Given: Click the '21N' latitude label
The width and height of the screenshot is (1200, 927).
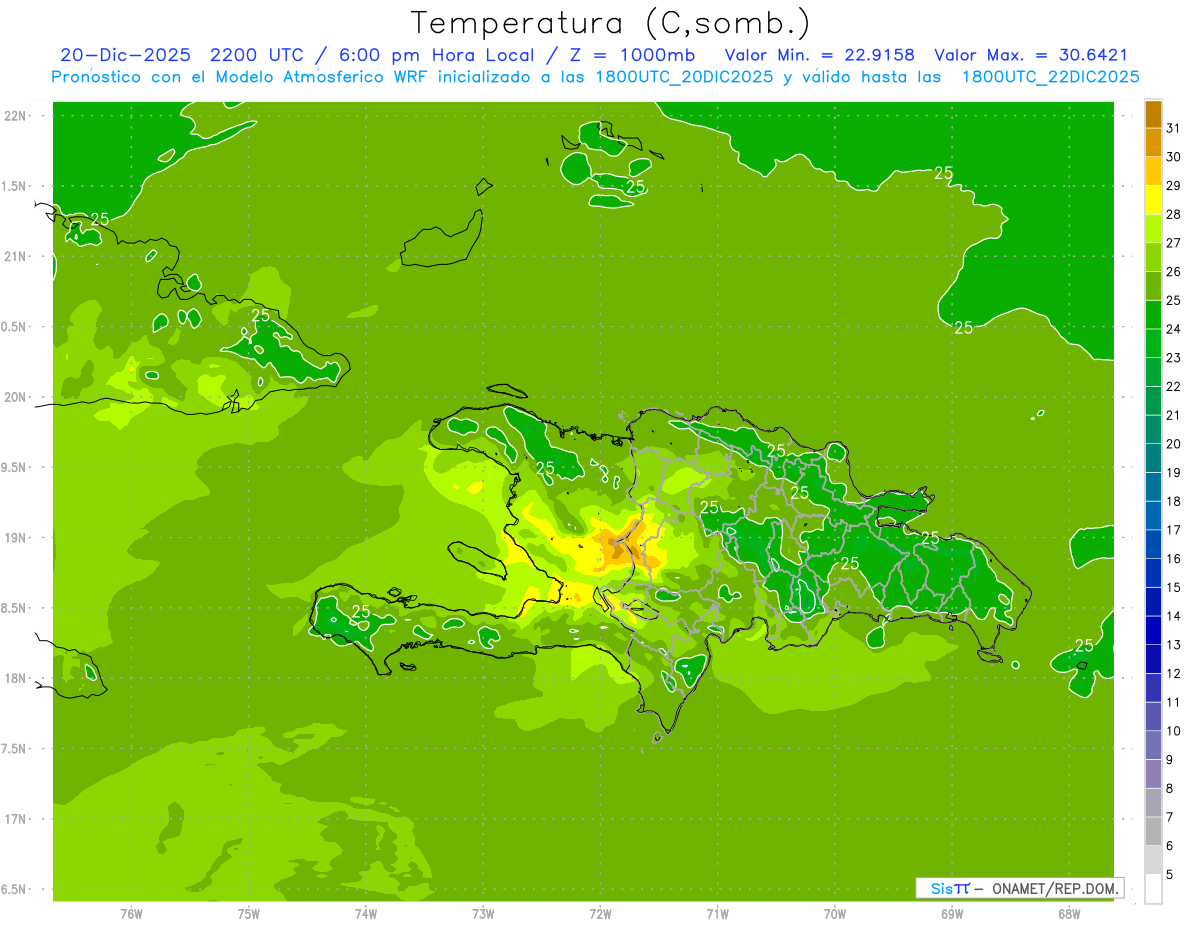Looking at the screenshot, I should 17,256.
